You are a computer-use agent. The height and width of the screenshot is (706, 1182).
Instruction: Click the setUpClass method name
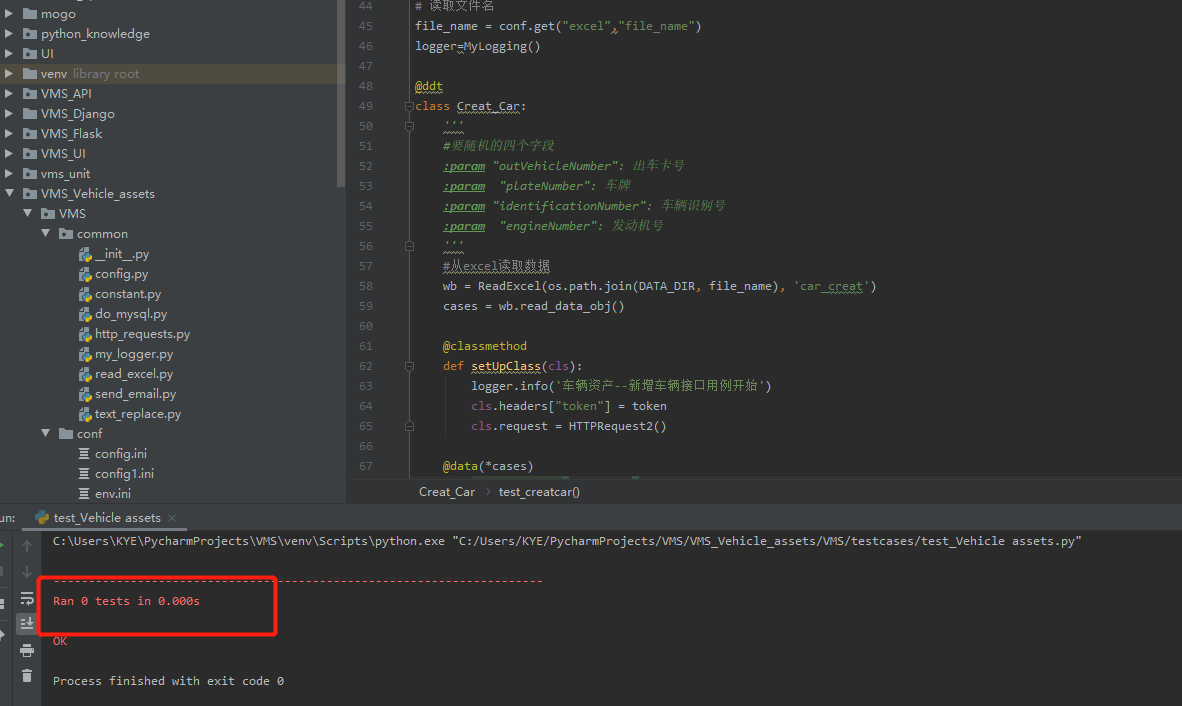pos(506,366)
